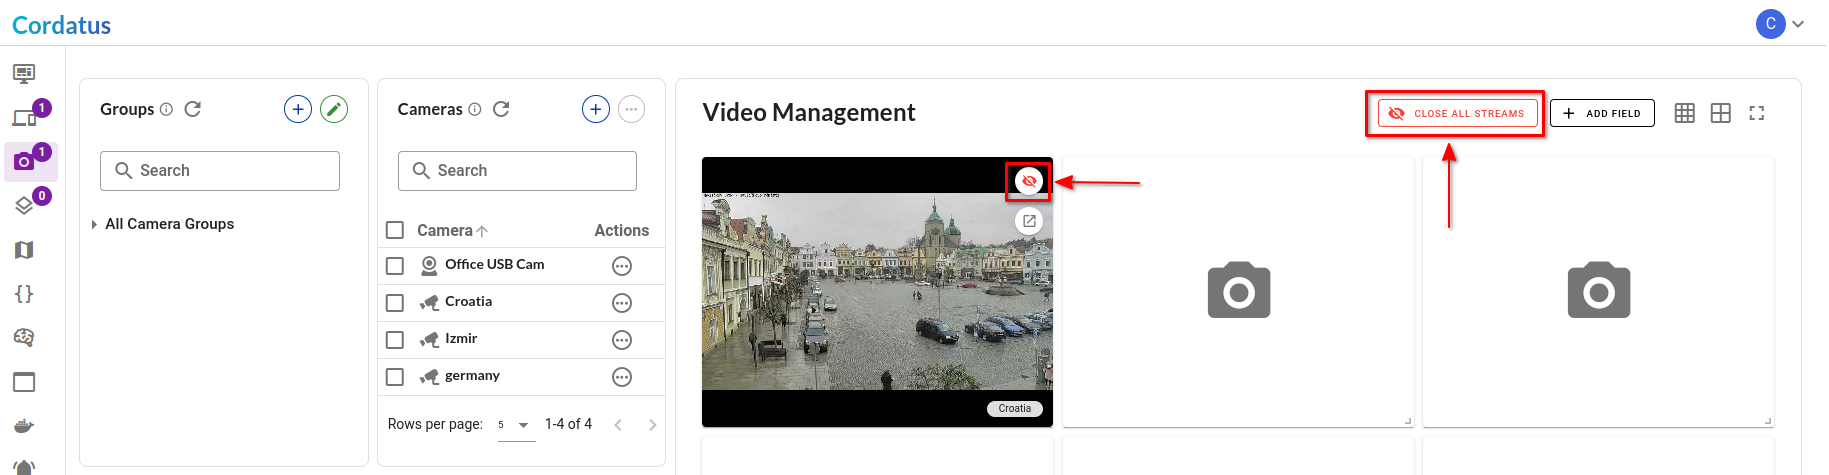Open the user account dropdown menu

point(1781,24)
